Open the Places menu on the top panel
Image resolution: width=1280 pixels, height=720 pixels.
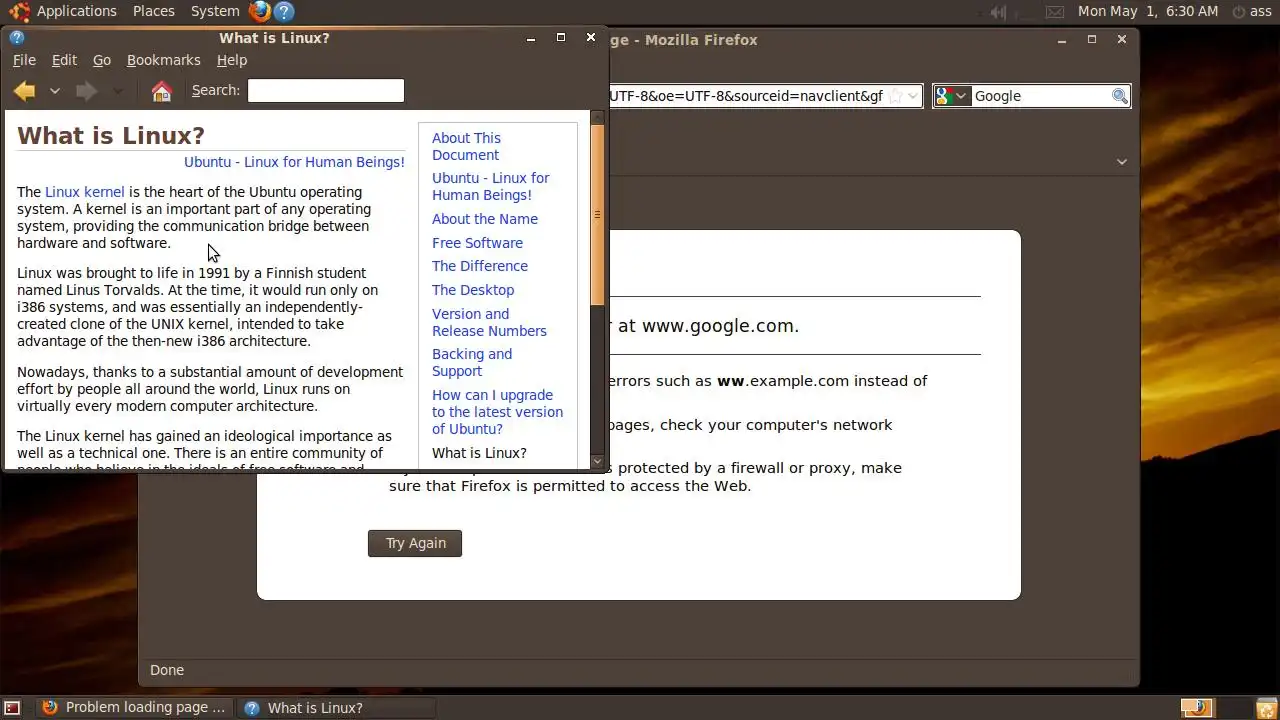(154, 11)
